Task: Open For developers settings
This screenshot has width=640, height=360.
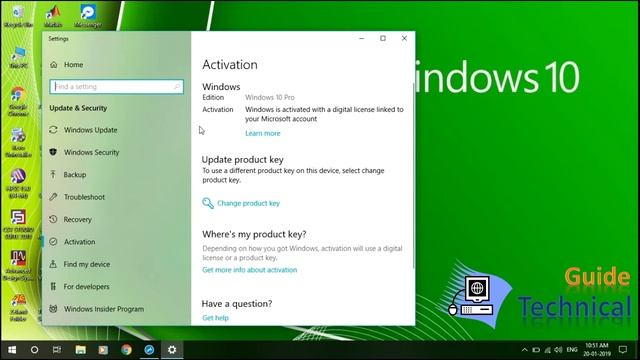Action: tap(80, 287)
